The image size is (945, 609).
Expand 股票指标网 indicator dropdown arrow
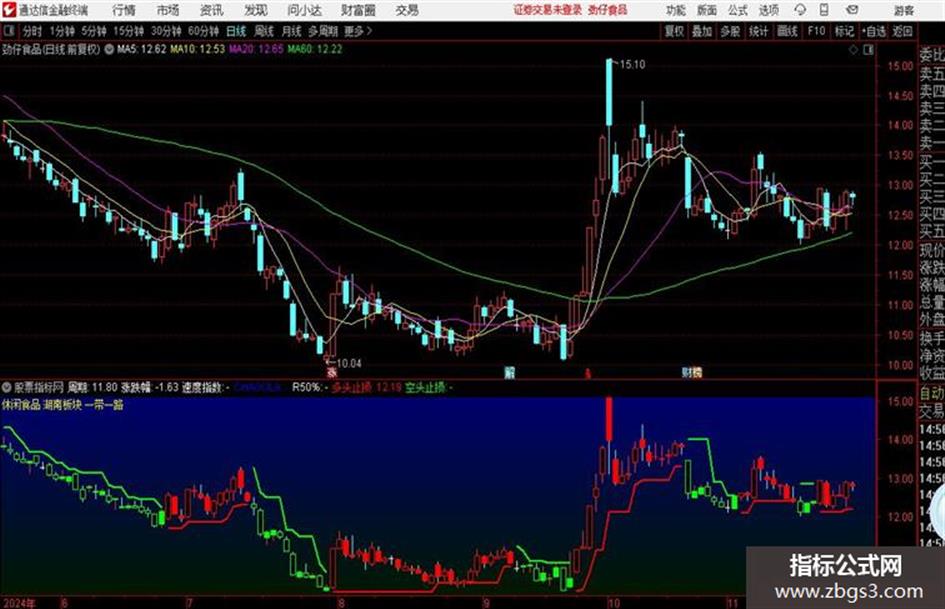point(6,387)
